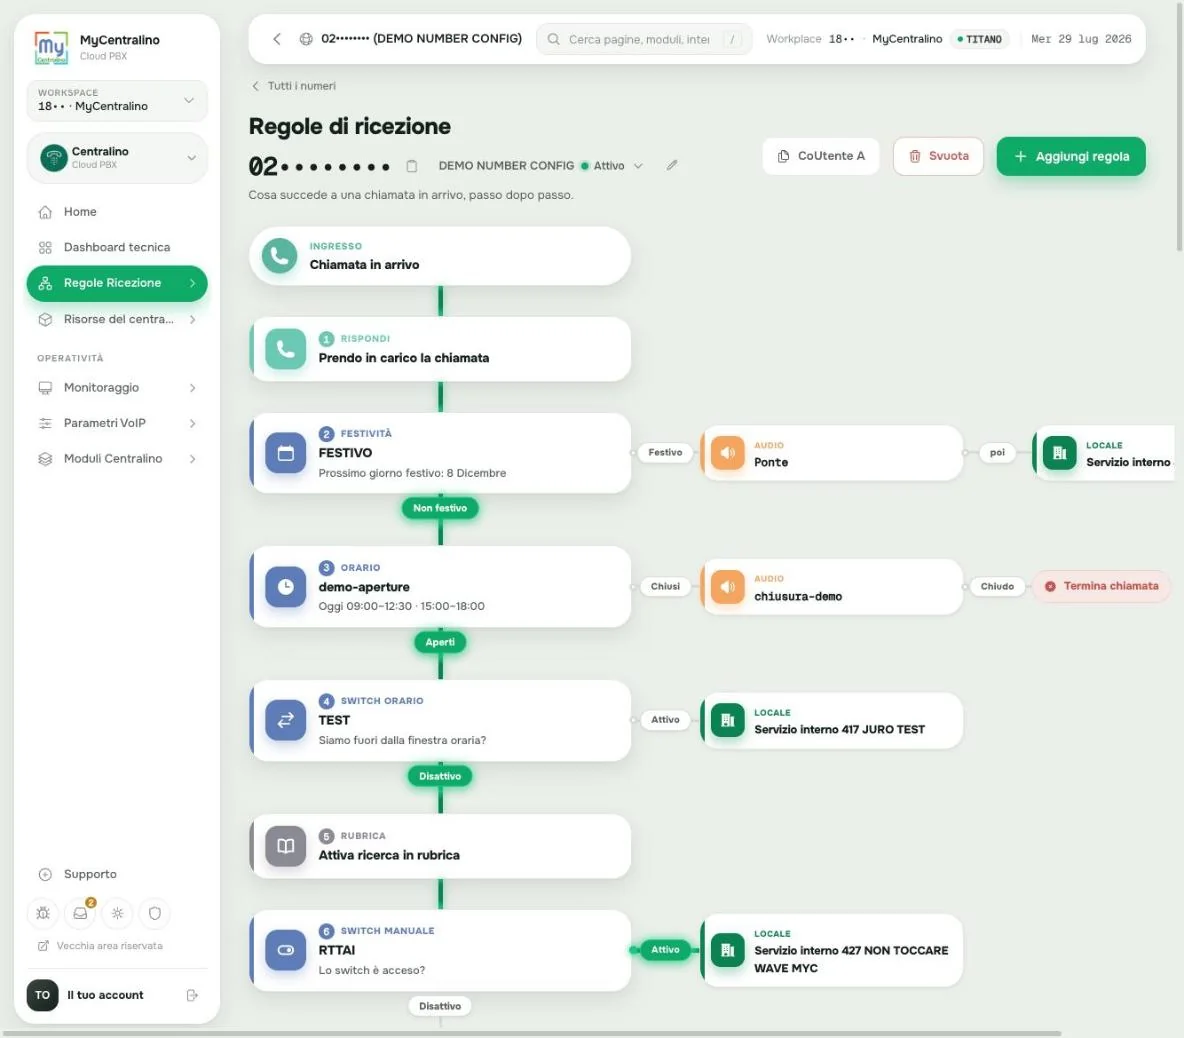
Task: Edit the number name with pencil icon
Action: (x=672, y=165)
